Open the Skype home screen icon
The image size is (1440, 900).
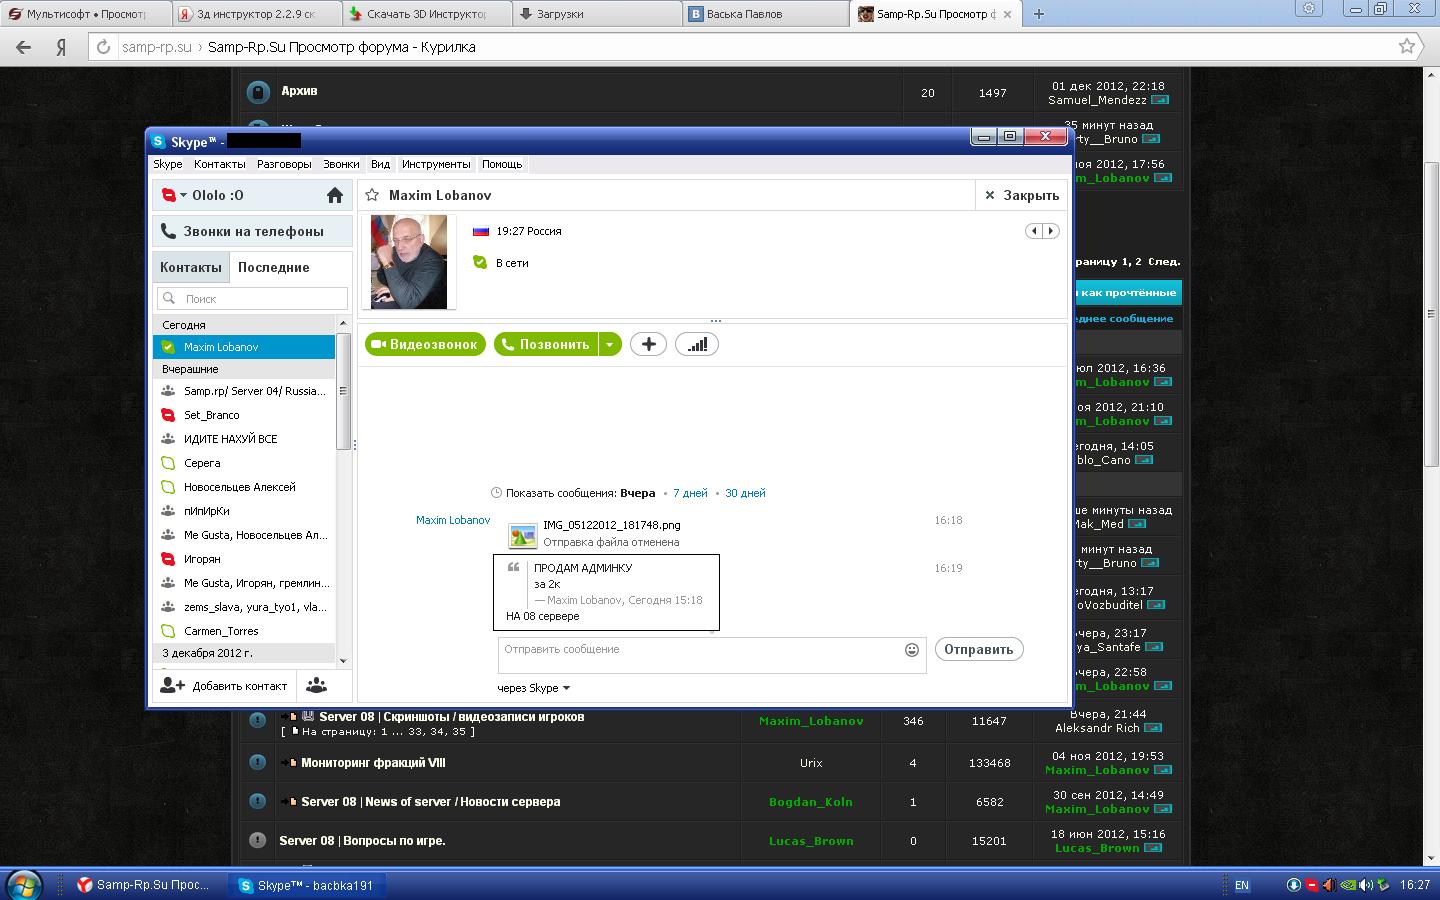coord(335,195)
